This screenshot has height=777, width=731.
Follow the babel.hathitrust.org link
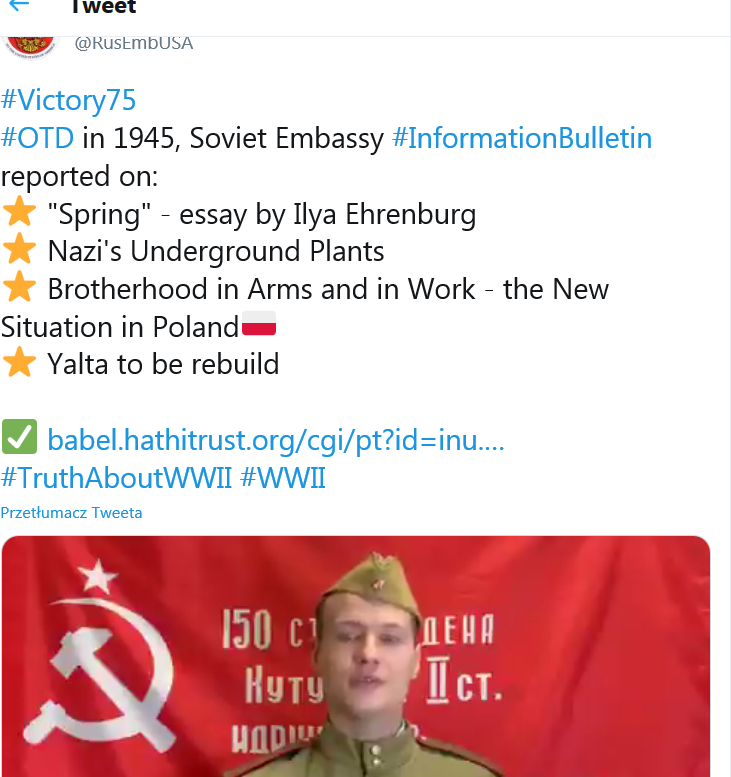pos(276,439)
